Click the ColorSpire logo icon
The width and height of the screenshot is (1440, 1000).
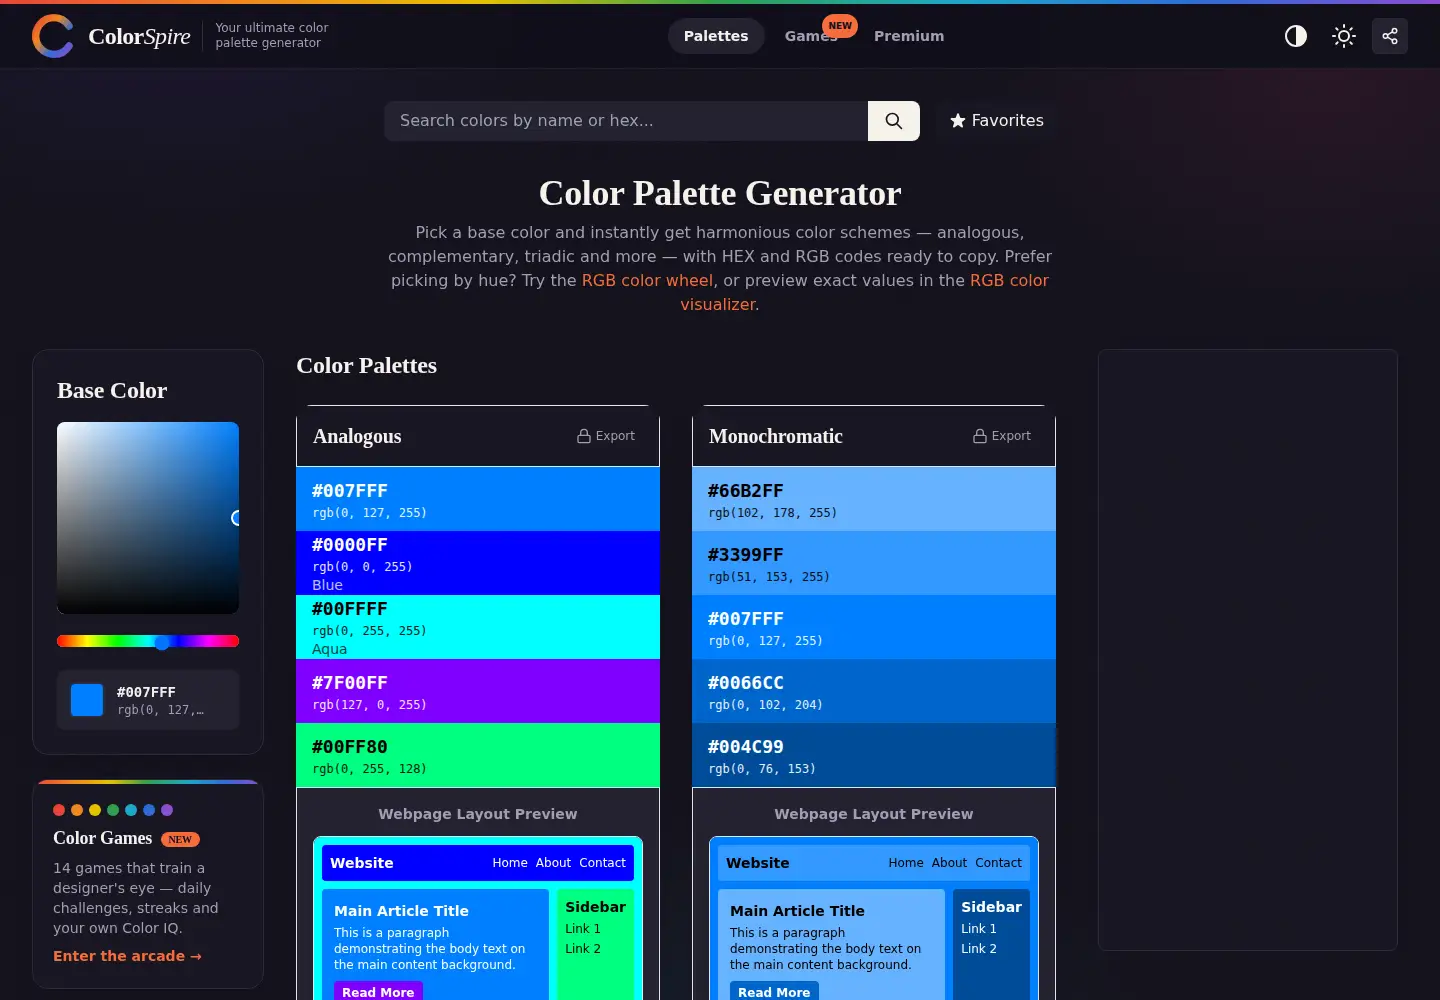point(52,36)
